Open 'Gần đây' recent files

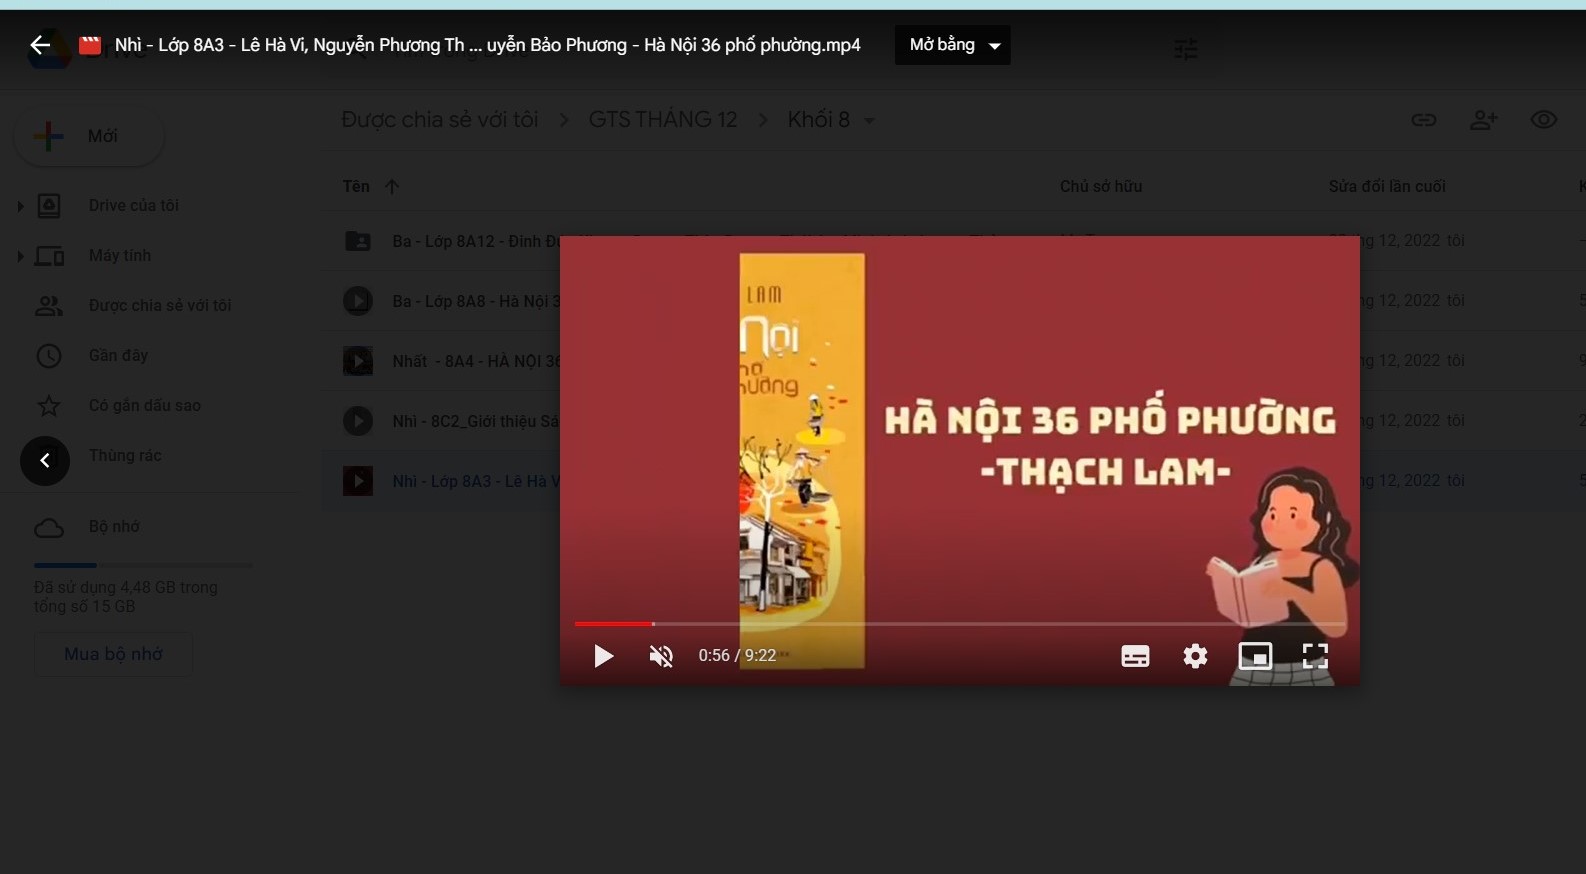[118, 355]
